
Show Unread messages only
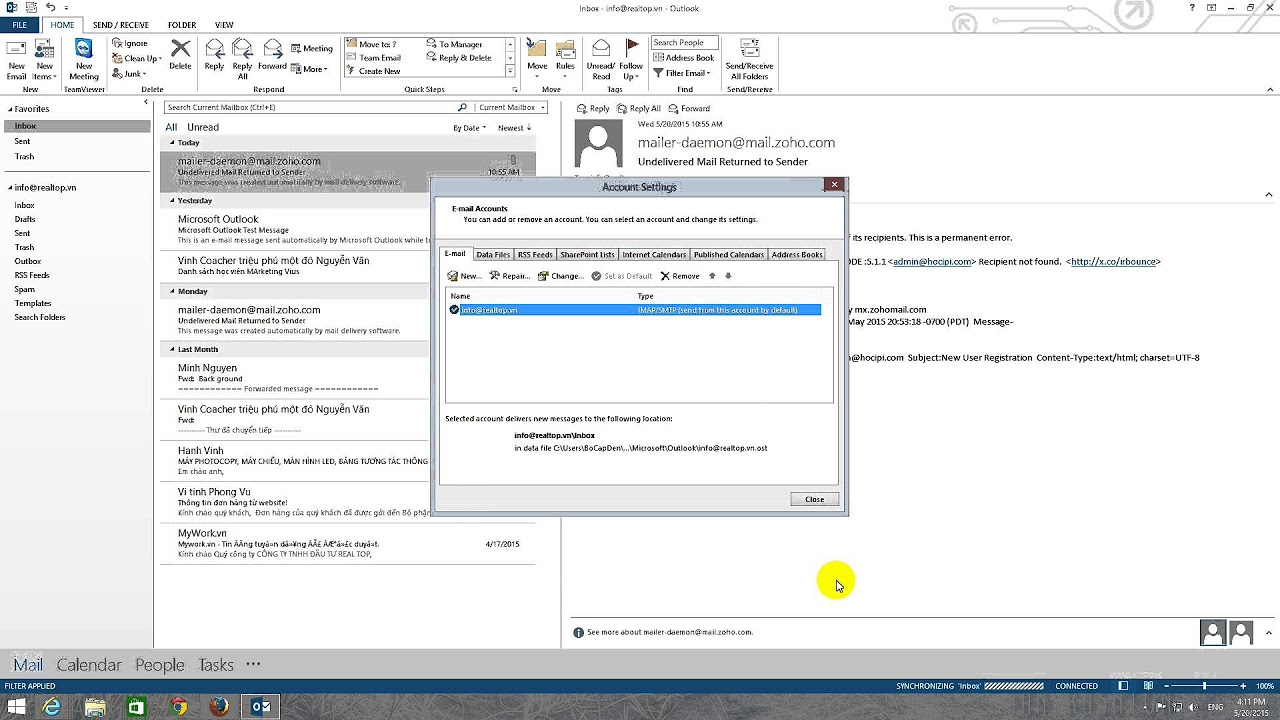tap(203, 127)
